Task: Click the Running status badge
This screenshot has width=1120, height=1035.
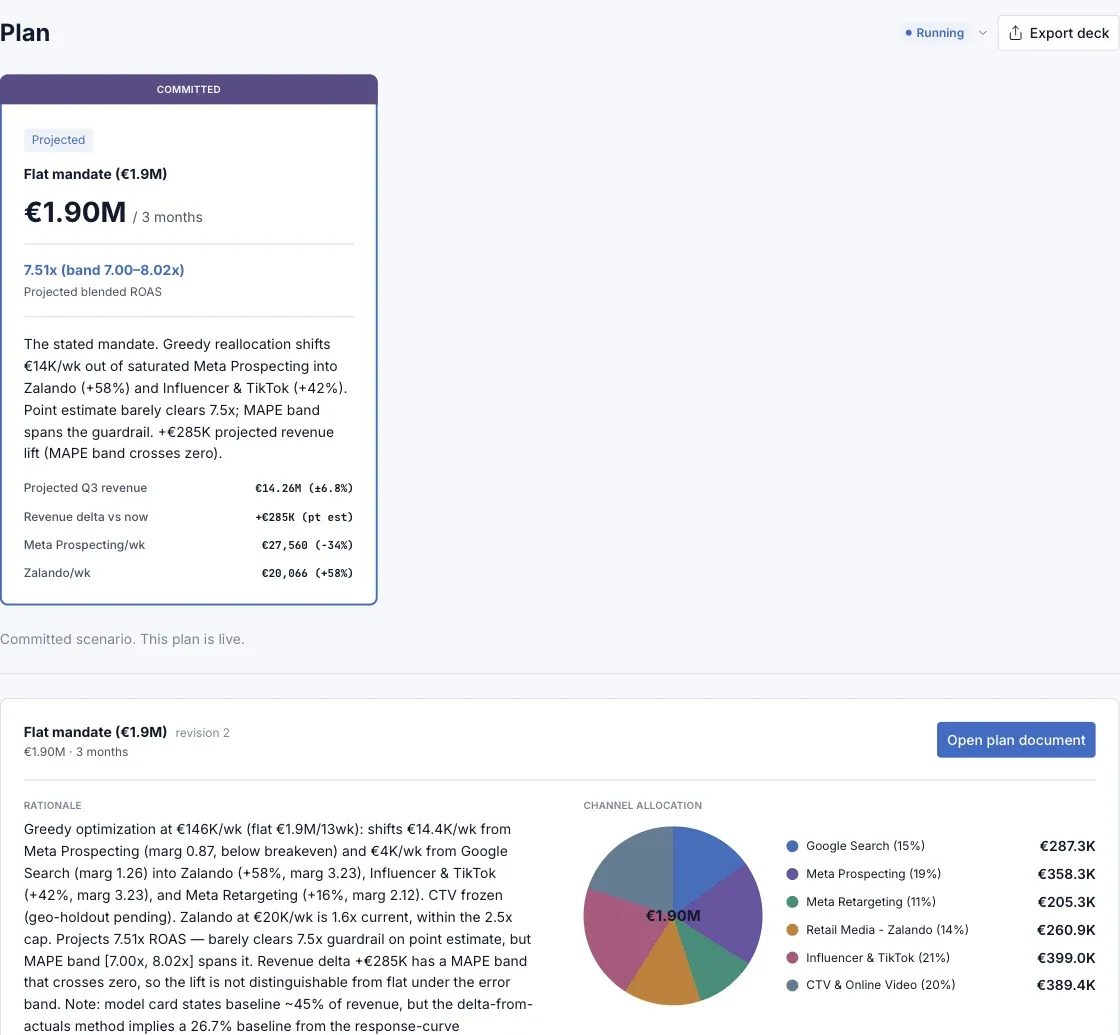Action: [934, 33]
